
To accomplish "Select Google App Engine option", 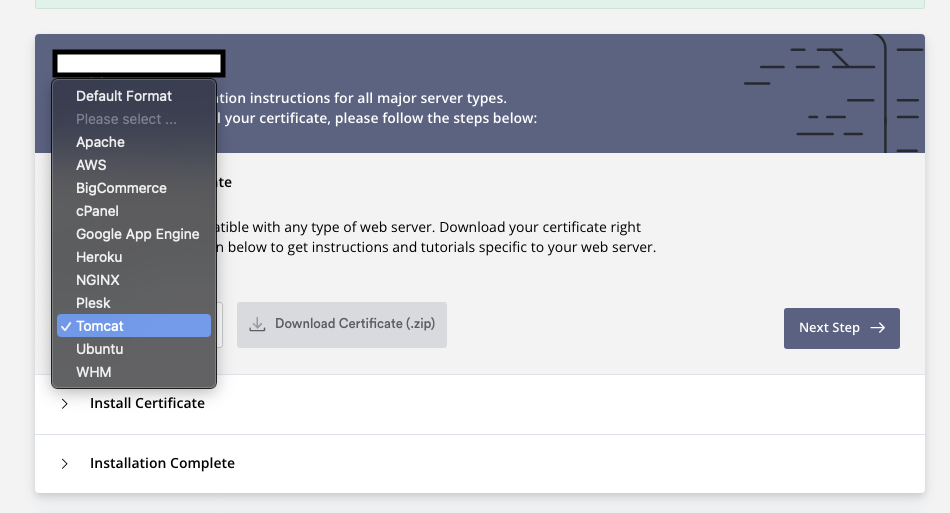I will tap(134, 234).
